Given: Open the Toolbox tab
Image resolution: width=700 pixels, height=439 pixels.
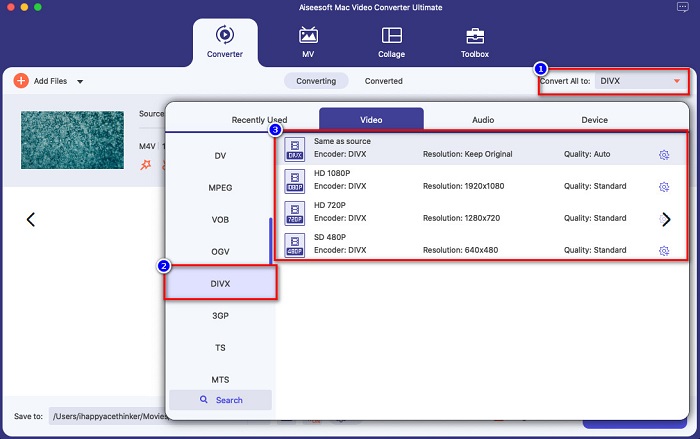Looking at the screenshot, I should pyautogui.click(x=475, y=42).
